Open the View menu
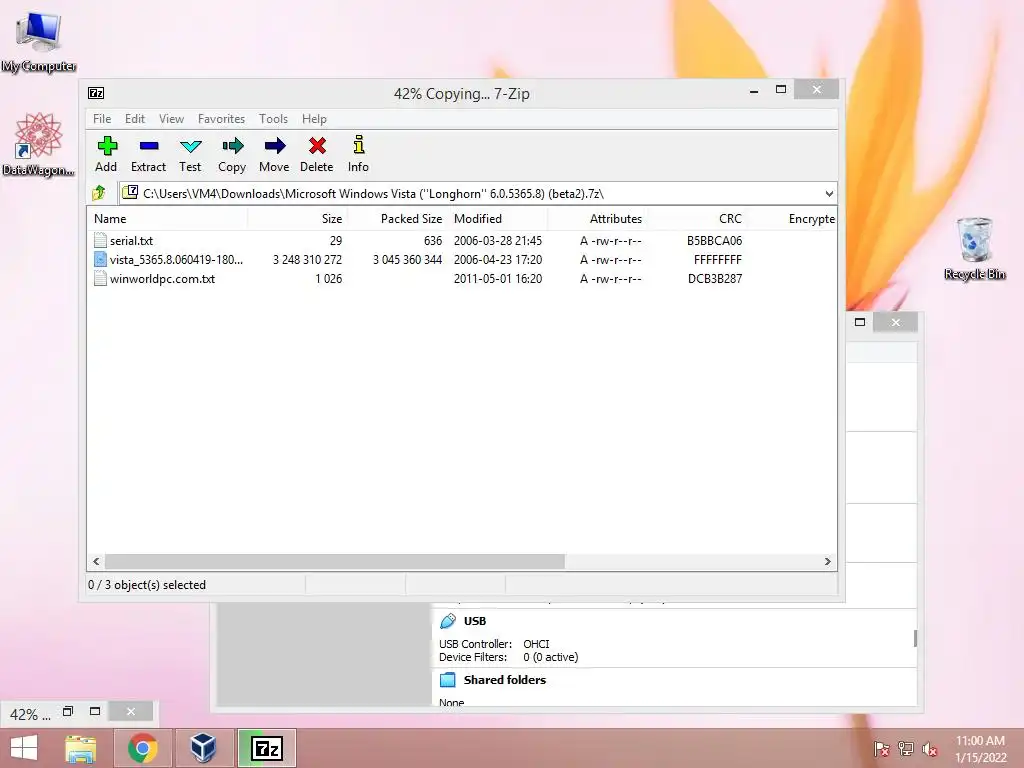The width and height of the screenshot is (1024, 768). (x=171, y=119)
